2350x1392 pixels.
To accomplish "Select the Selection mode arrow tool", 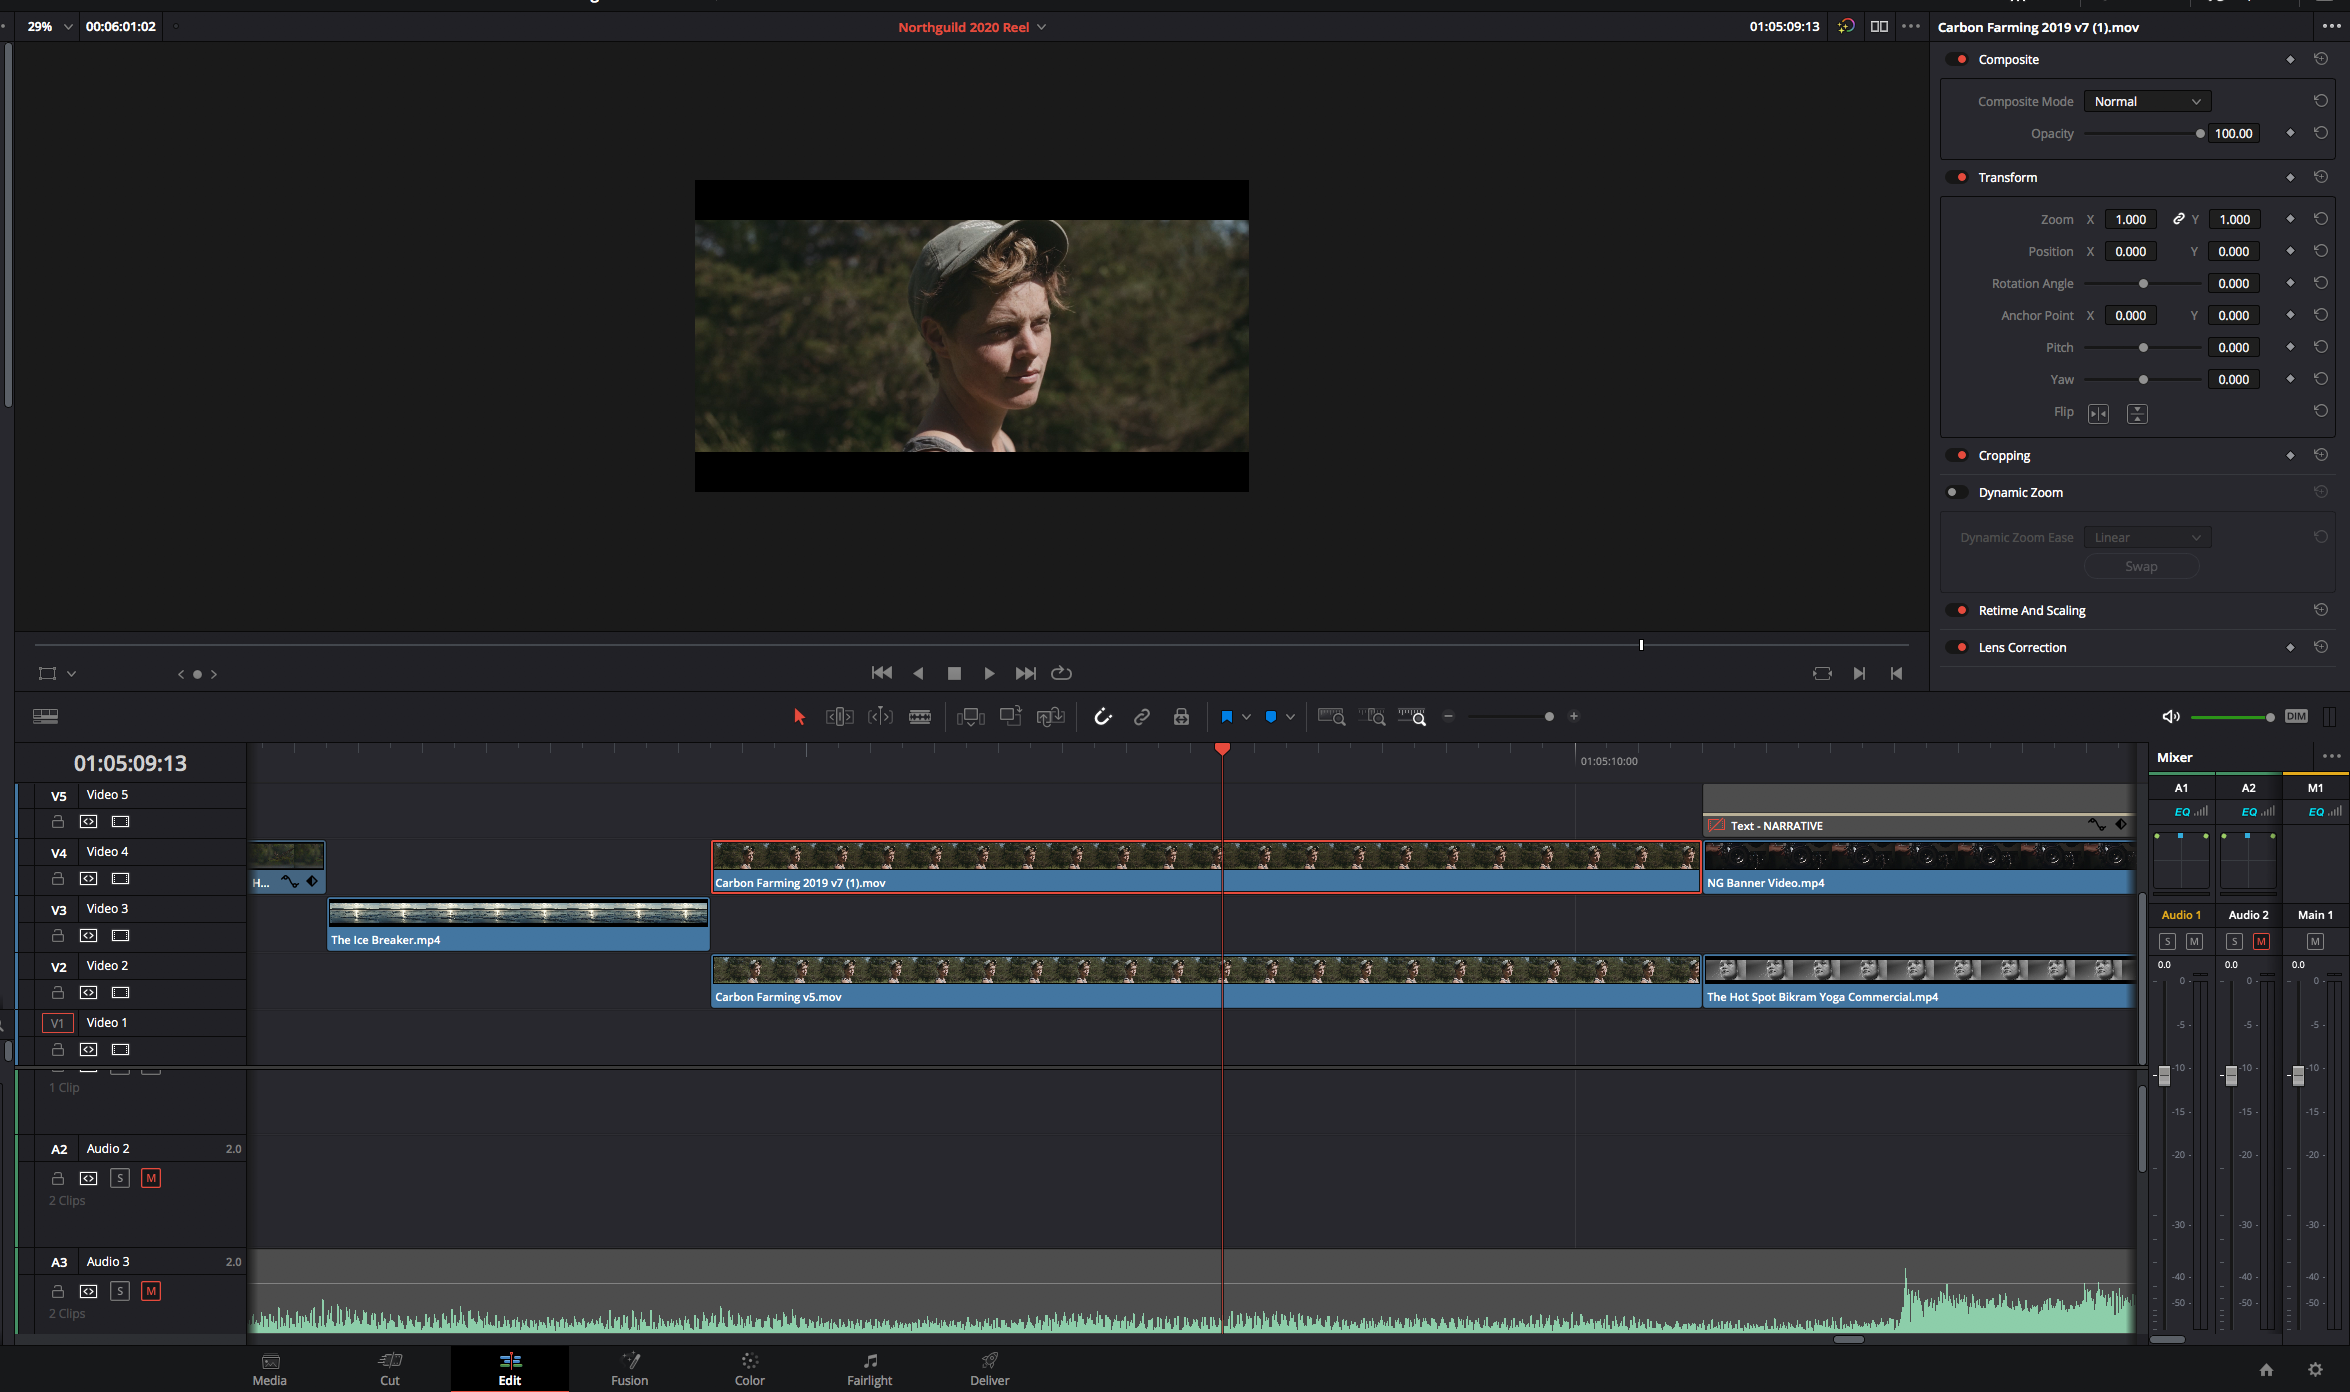I will coord(799,717).
